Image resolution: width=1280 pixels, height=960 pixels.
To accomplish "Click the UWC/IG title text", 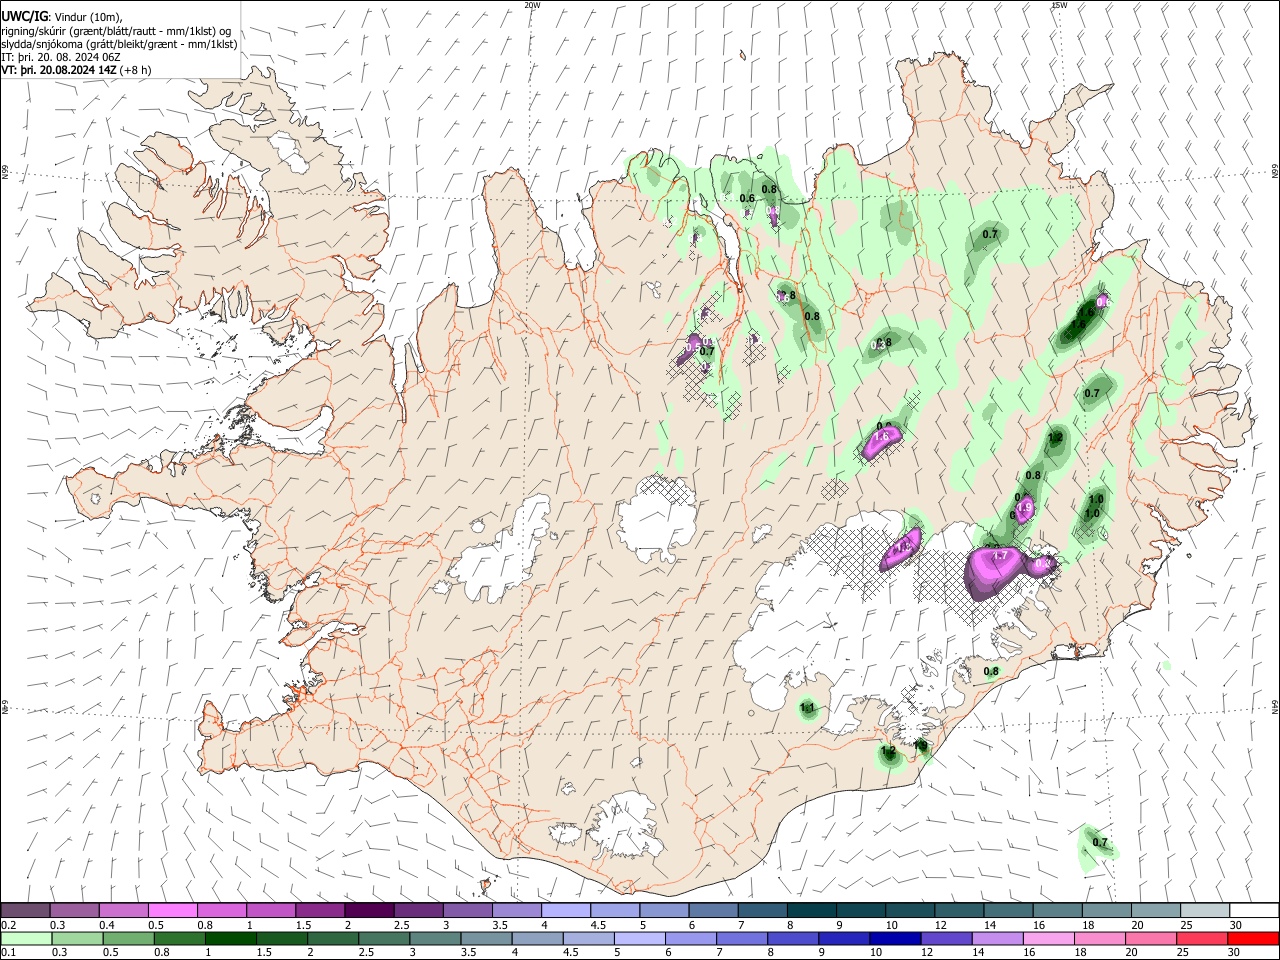I will point(24,16).
